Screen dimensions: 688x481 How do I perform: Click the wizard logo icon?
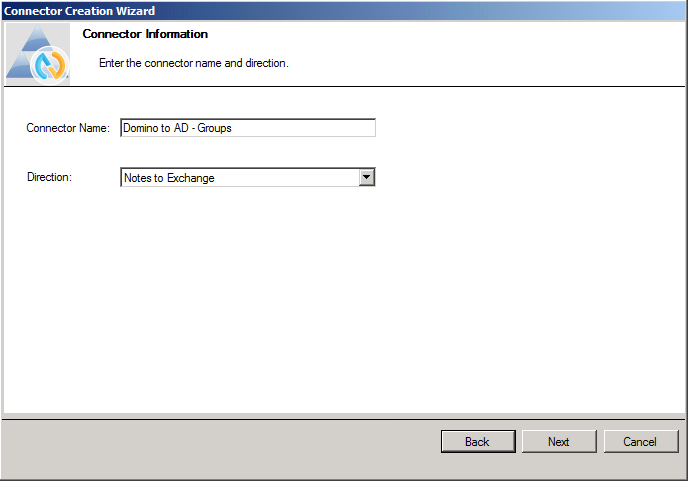point(38,54)
